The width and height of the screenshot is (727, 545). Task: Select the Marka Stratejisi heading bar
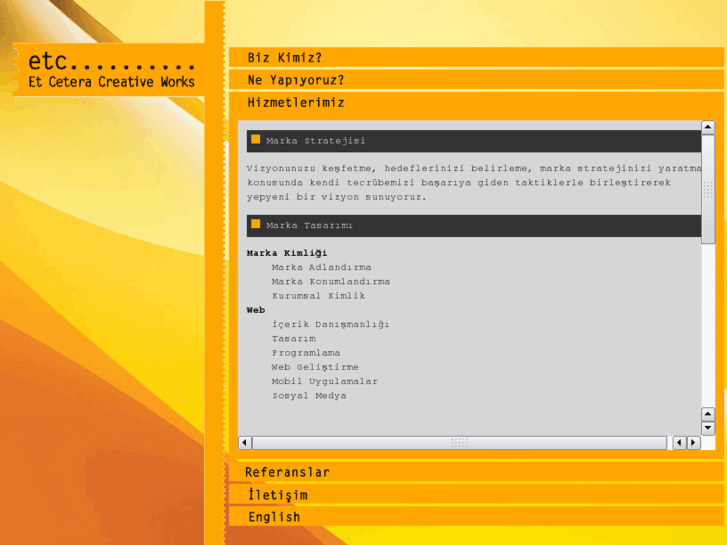point(474,141)
